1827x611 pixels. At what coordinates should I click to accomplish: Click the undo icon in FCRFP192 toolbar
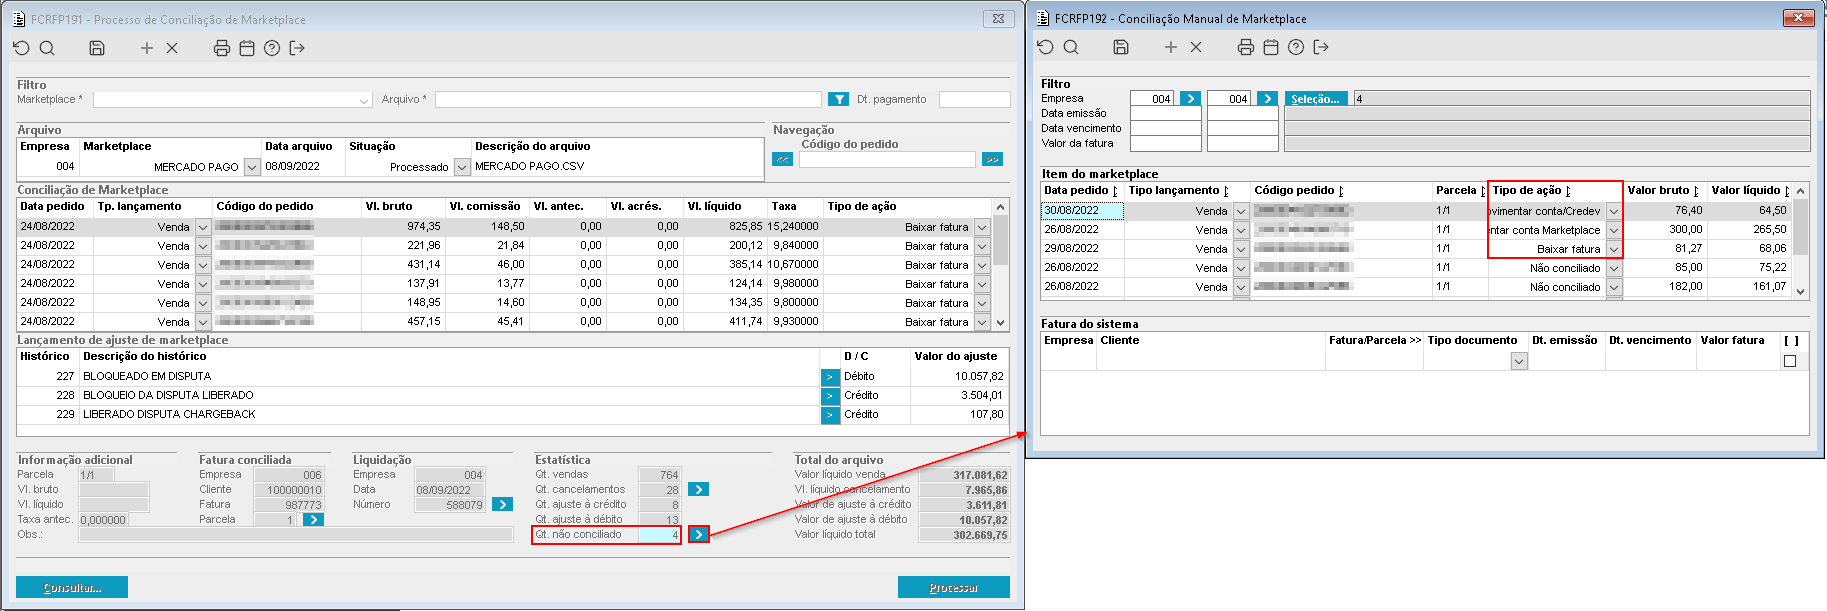coord(1045,47)
